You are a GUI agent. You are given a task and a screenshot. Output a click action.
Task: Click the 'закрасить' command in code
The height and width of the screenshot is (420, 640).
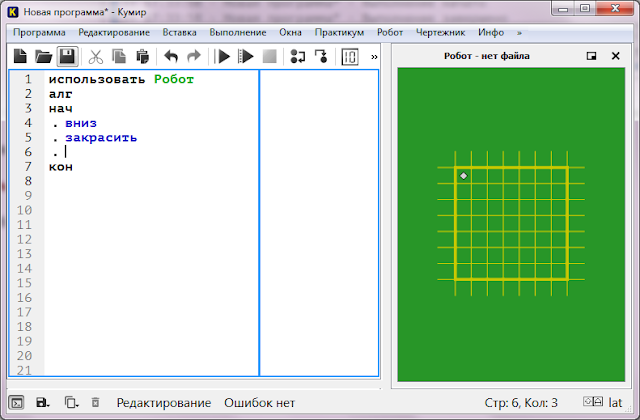[x=101, y=138]
